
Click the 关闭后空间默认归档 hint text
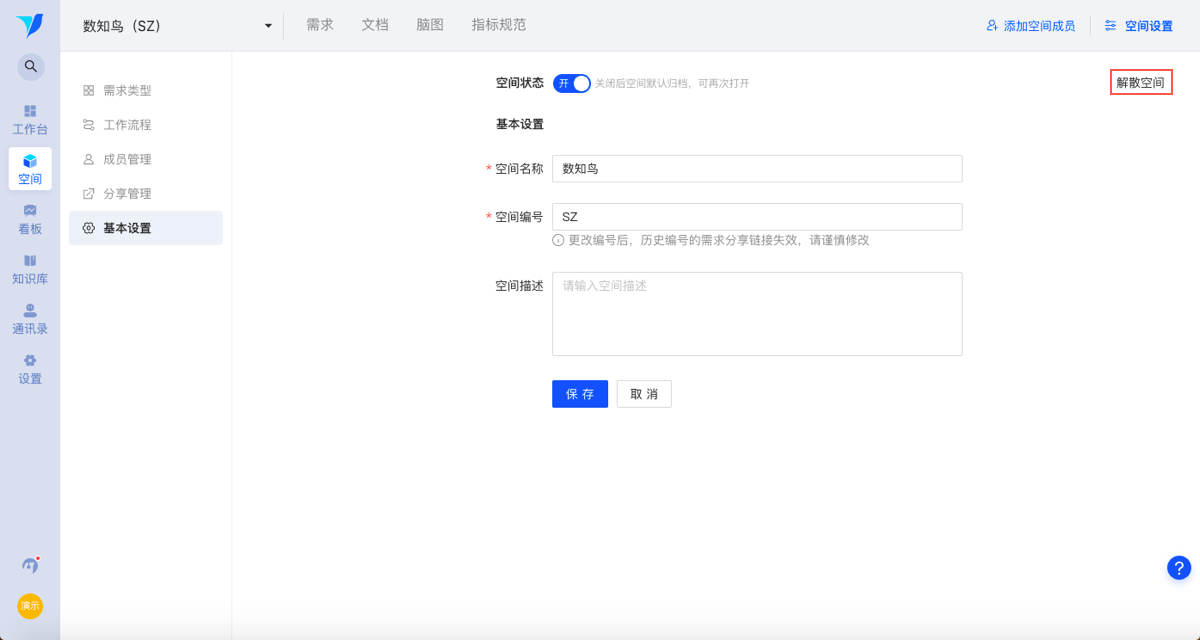[672, 83]
